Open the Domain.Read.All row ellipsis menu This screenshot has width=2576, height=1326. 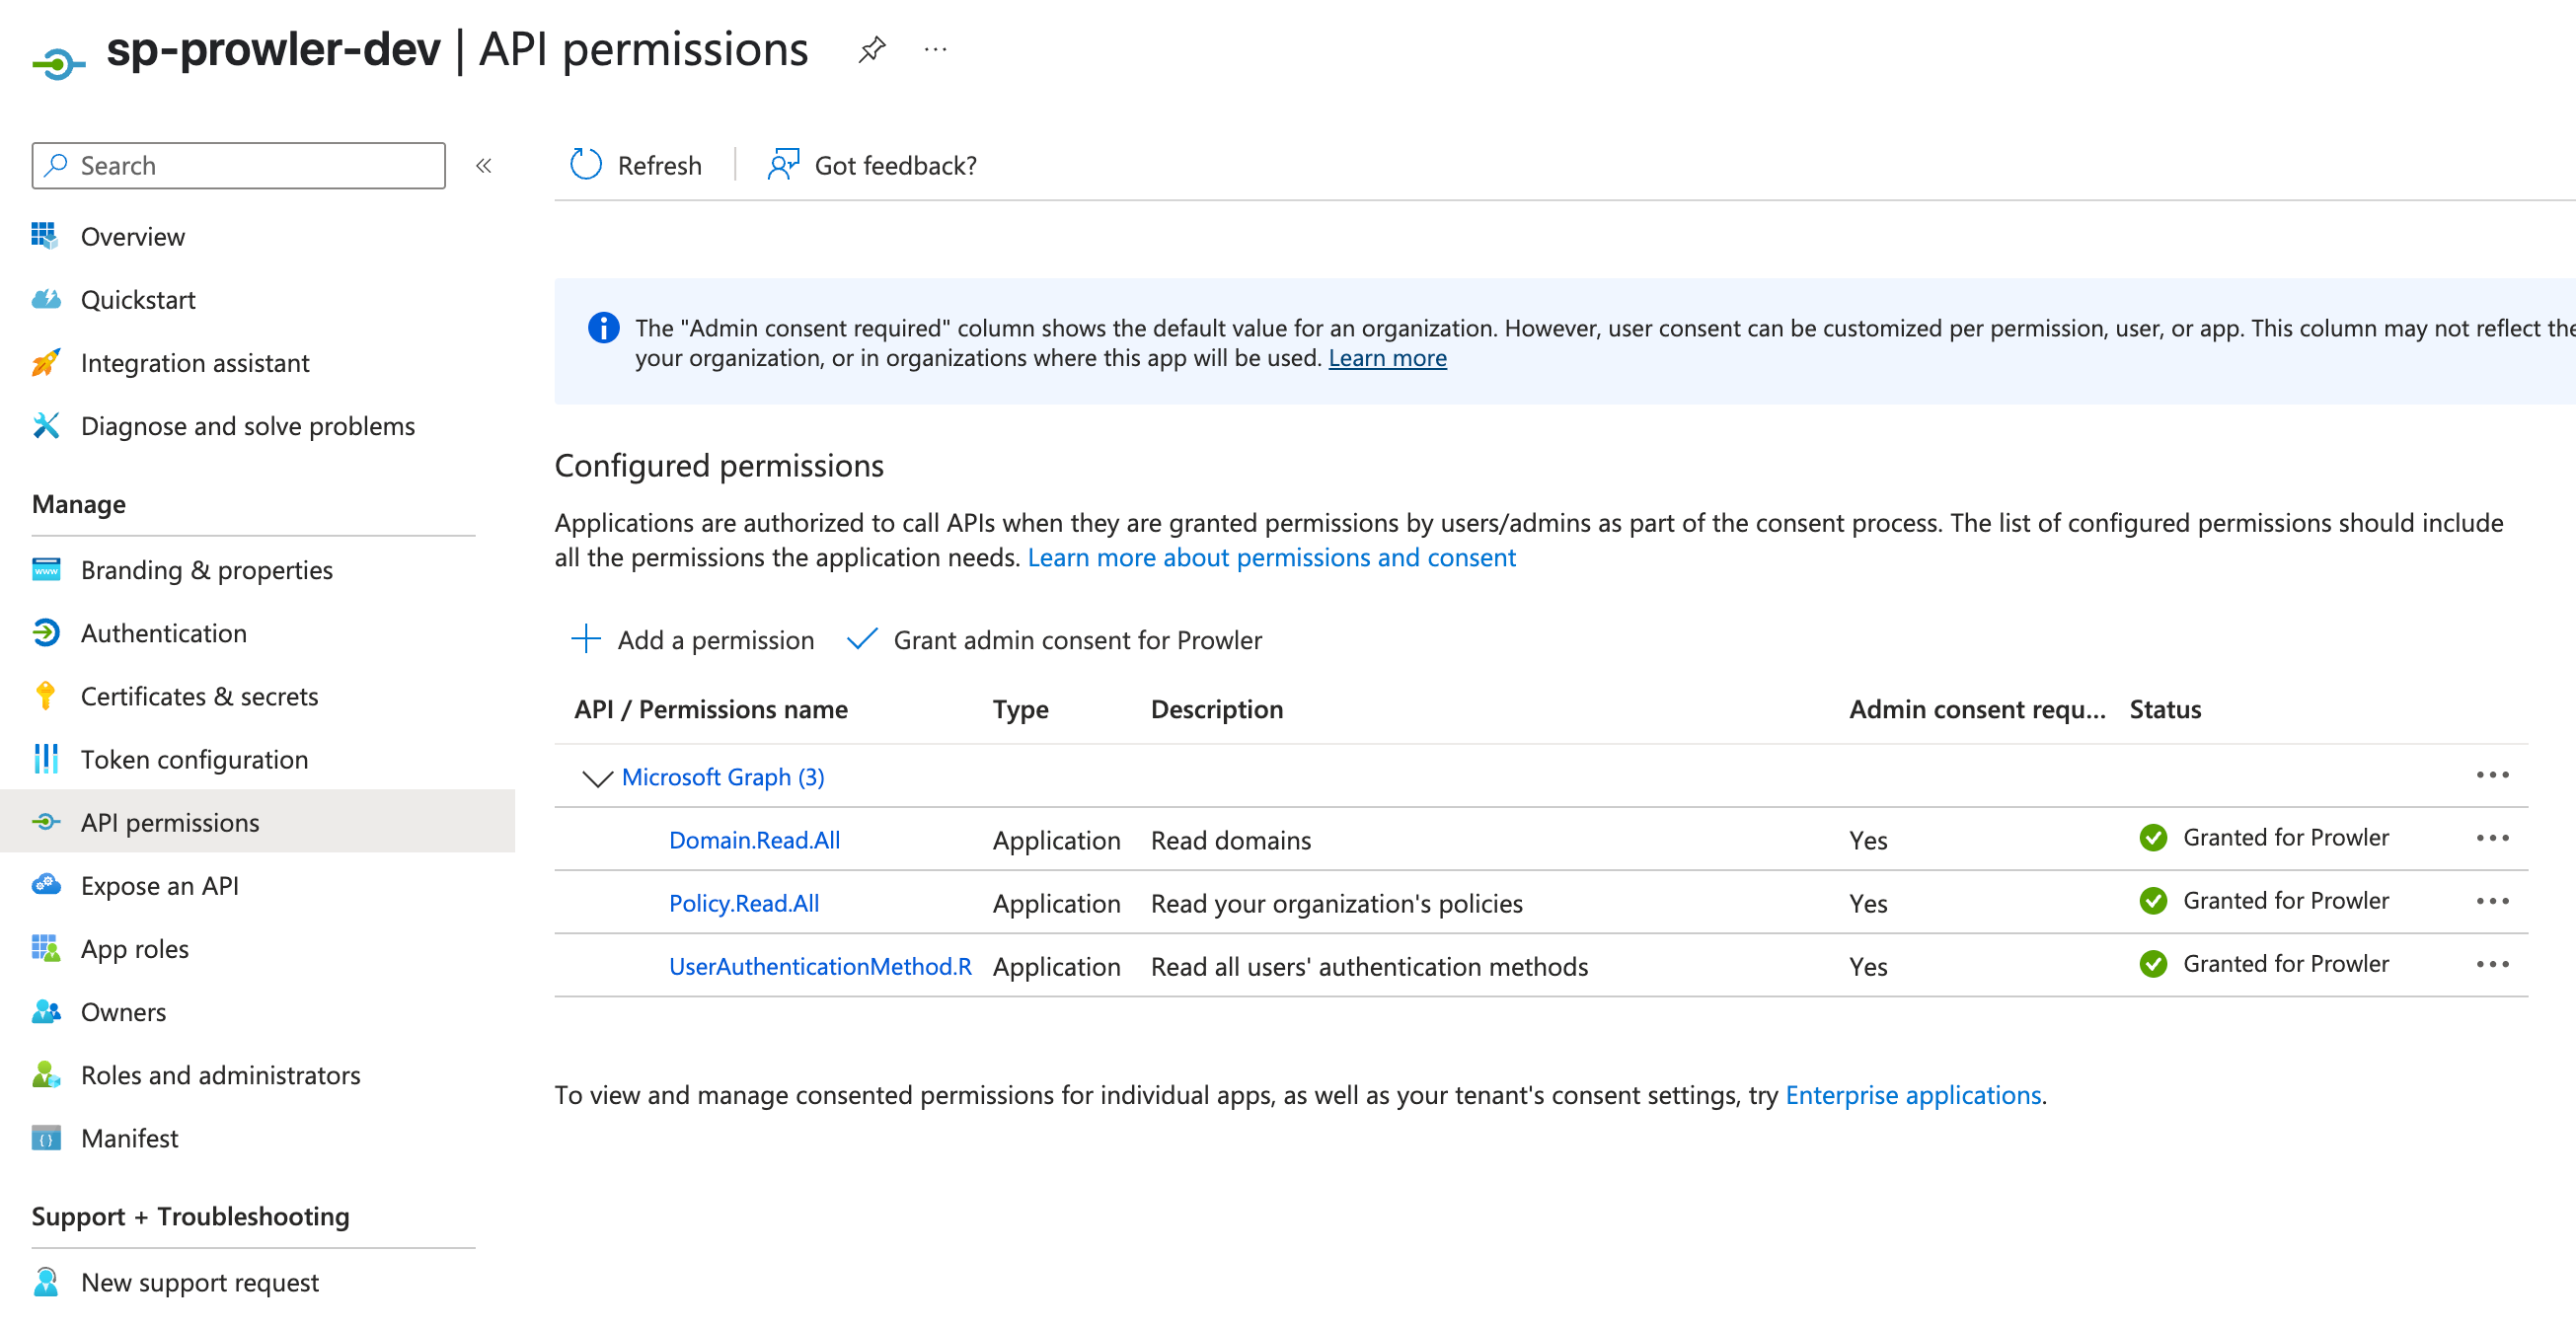[x=2492, y=838]
